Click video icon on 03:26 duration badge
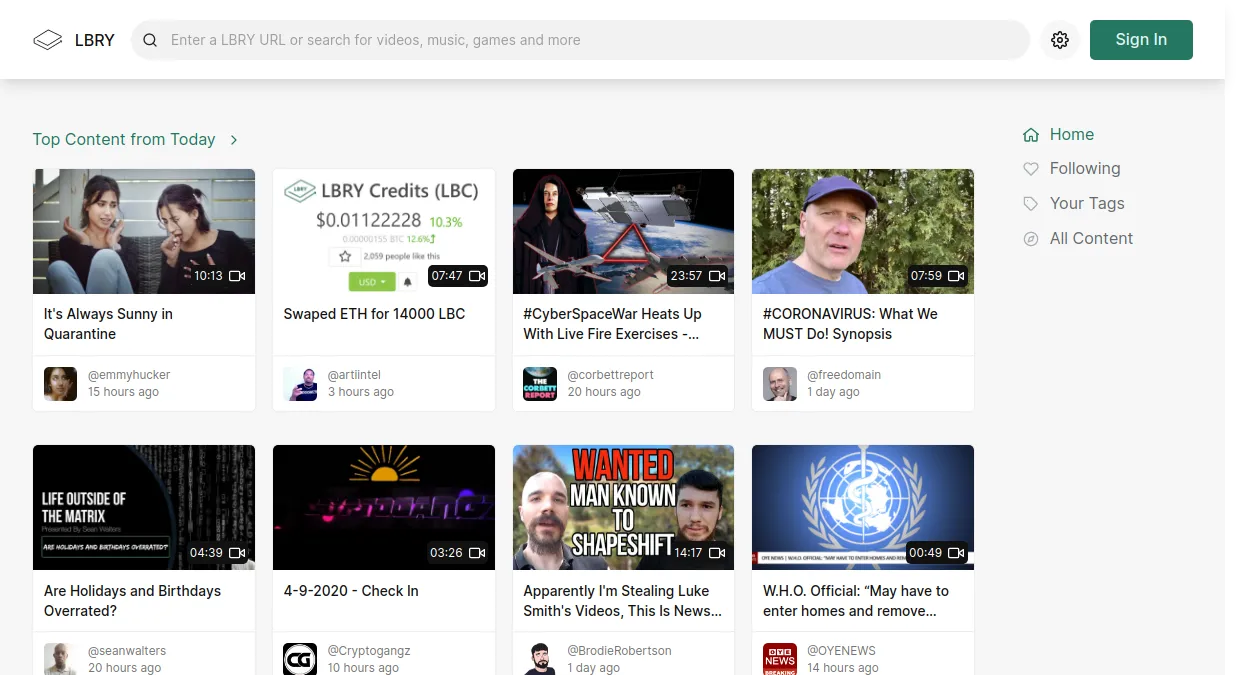Image resolution: width=1240 pixels, height=675 pixels. 477,553
